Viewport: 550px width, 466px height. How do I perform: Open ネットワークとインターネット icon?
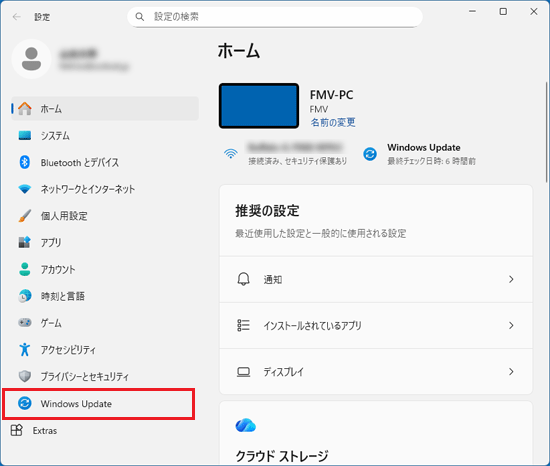pyautogui.click(x=25, y=189)
